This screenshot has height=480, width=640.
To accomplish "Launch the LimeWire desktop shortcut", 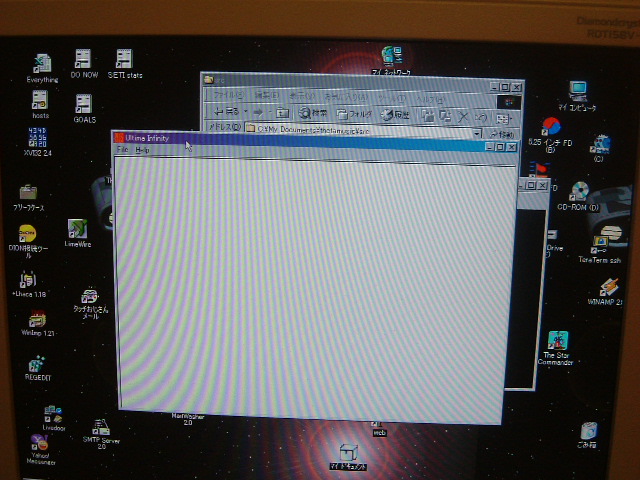I will pos(77,230).
